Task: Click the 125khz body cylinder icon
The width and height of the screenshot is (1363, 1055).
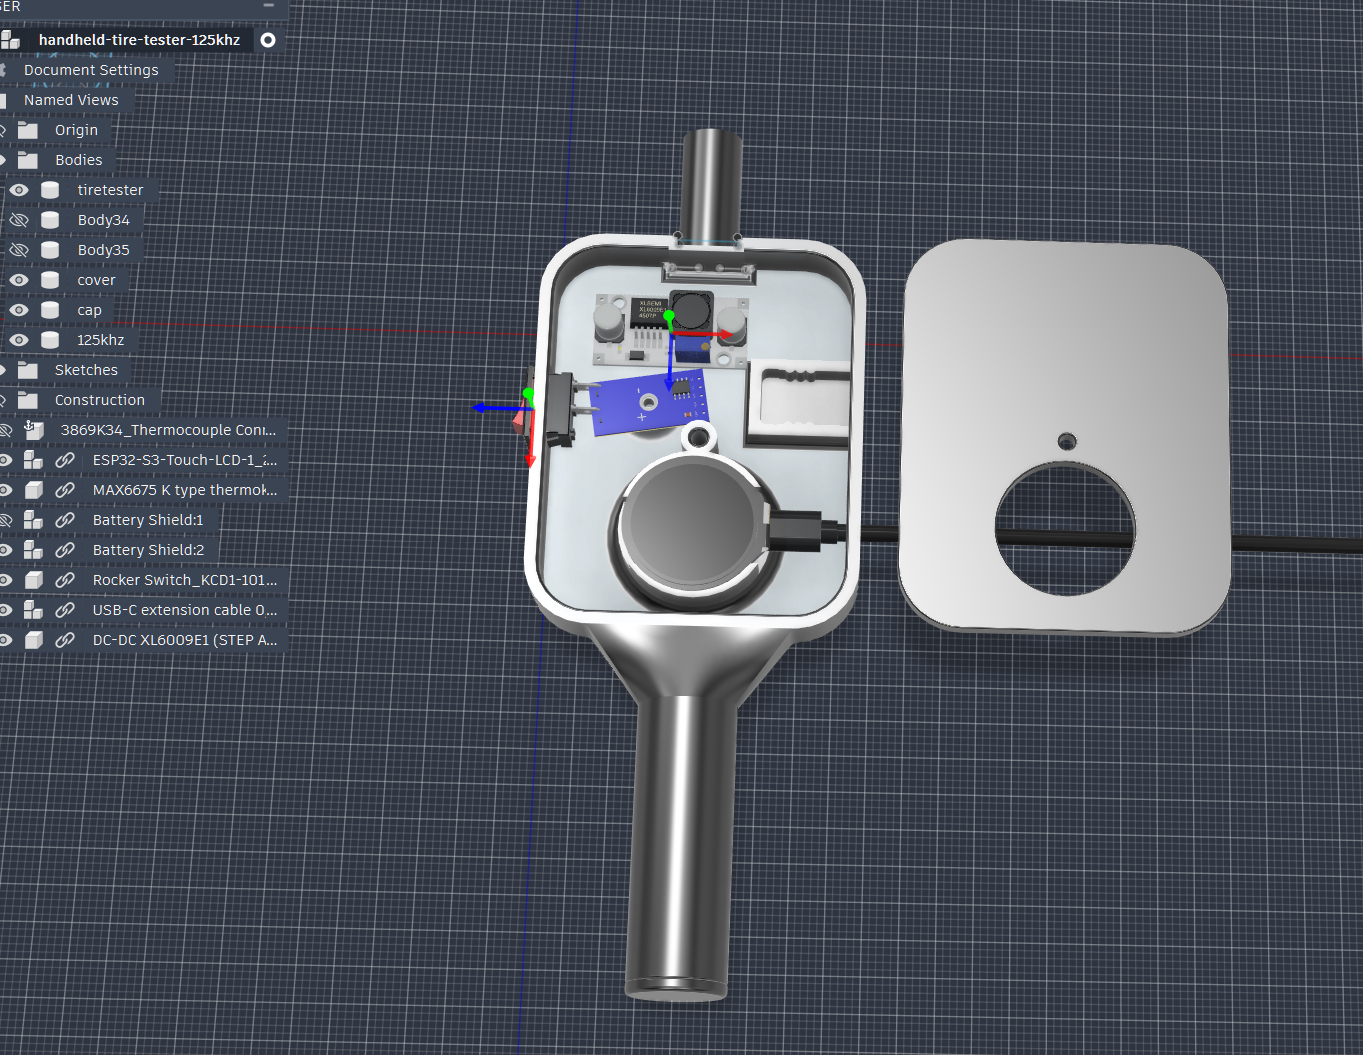Action: [x=50, y=340]
